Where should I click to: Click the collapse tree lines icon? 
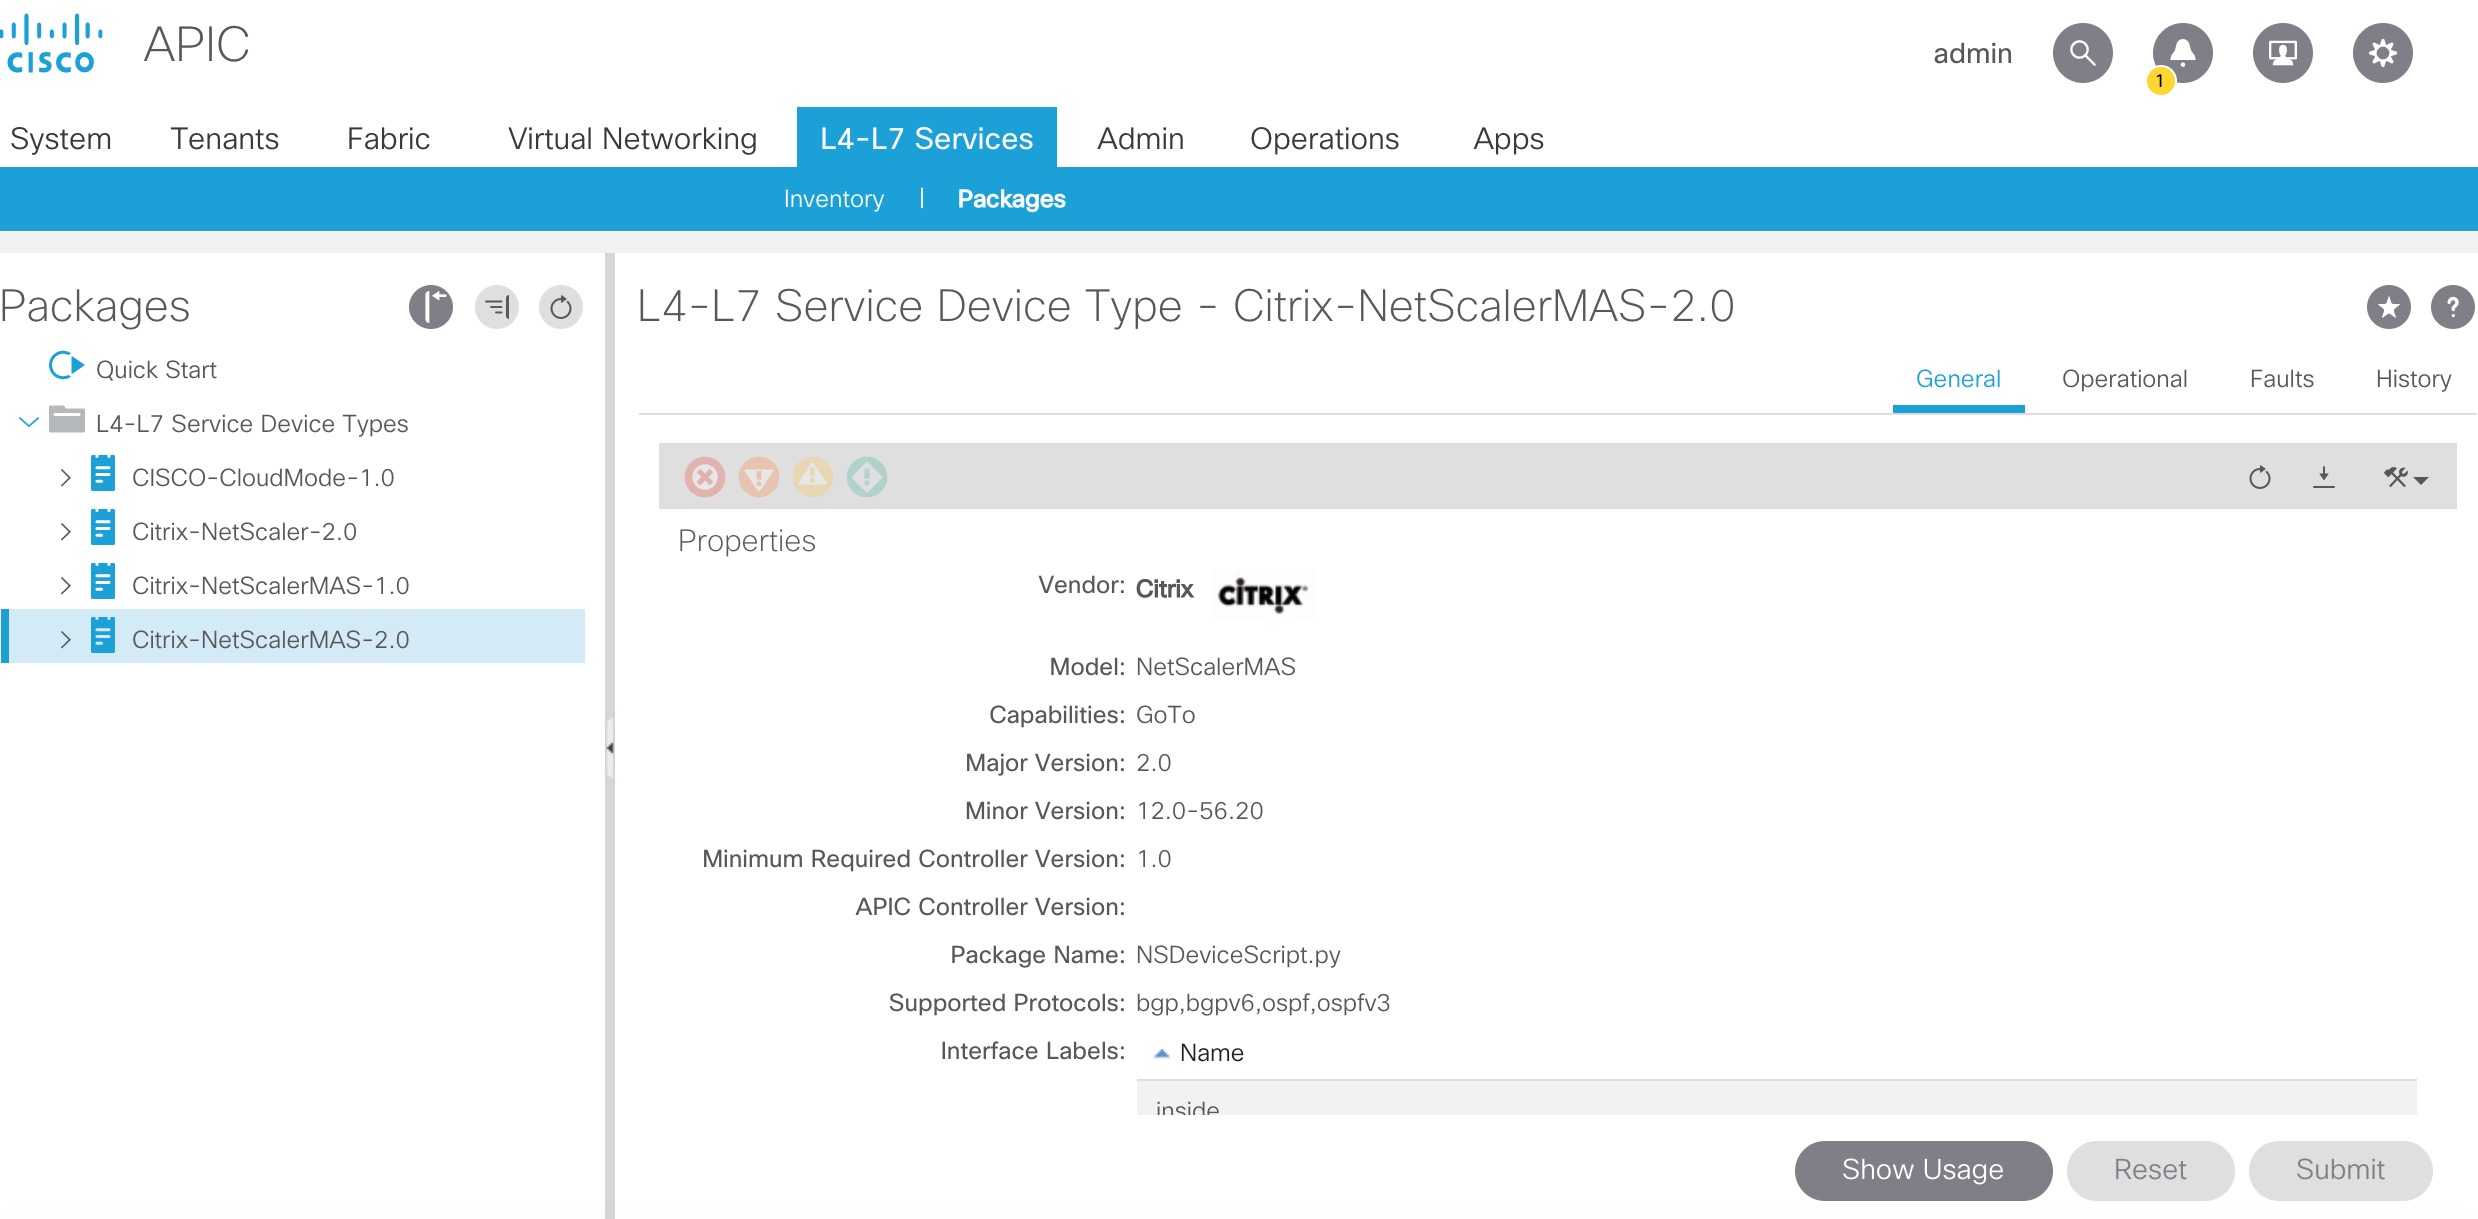[497, 307]
